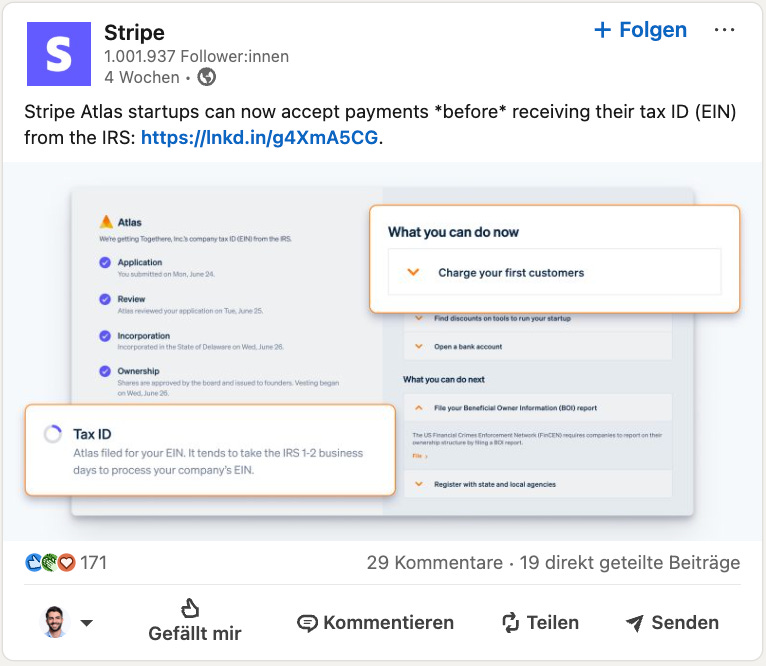Expand Charge your first customers chevron
This screenshot has height=666, width=766.
point(413,272)
